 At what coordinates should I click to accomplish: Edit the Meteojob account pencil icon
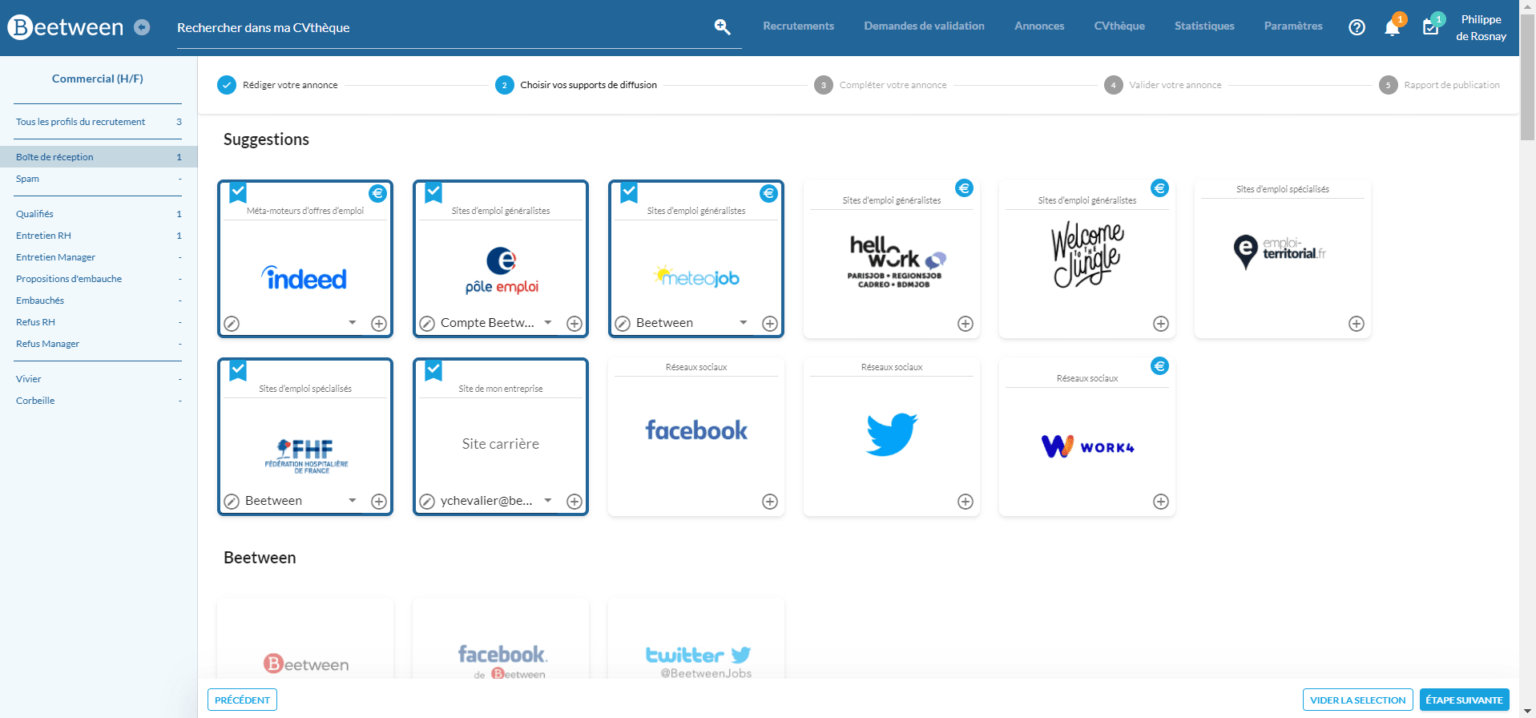[x=622, y=323]
